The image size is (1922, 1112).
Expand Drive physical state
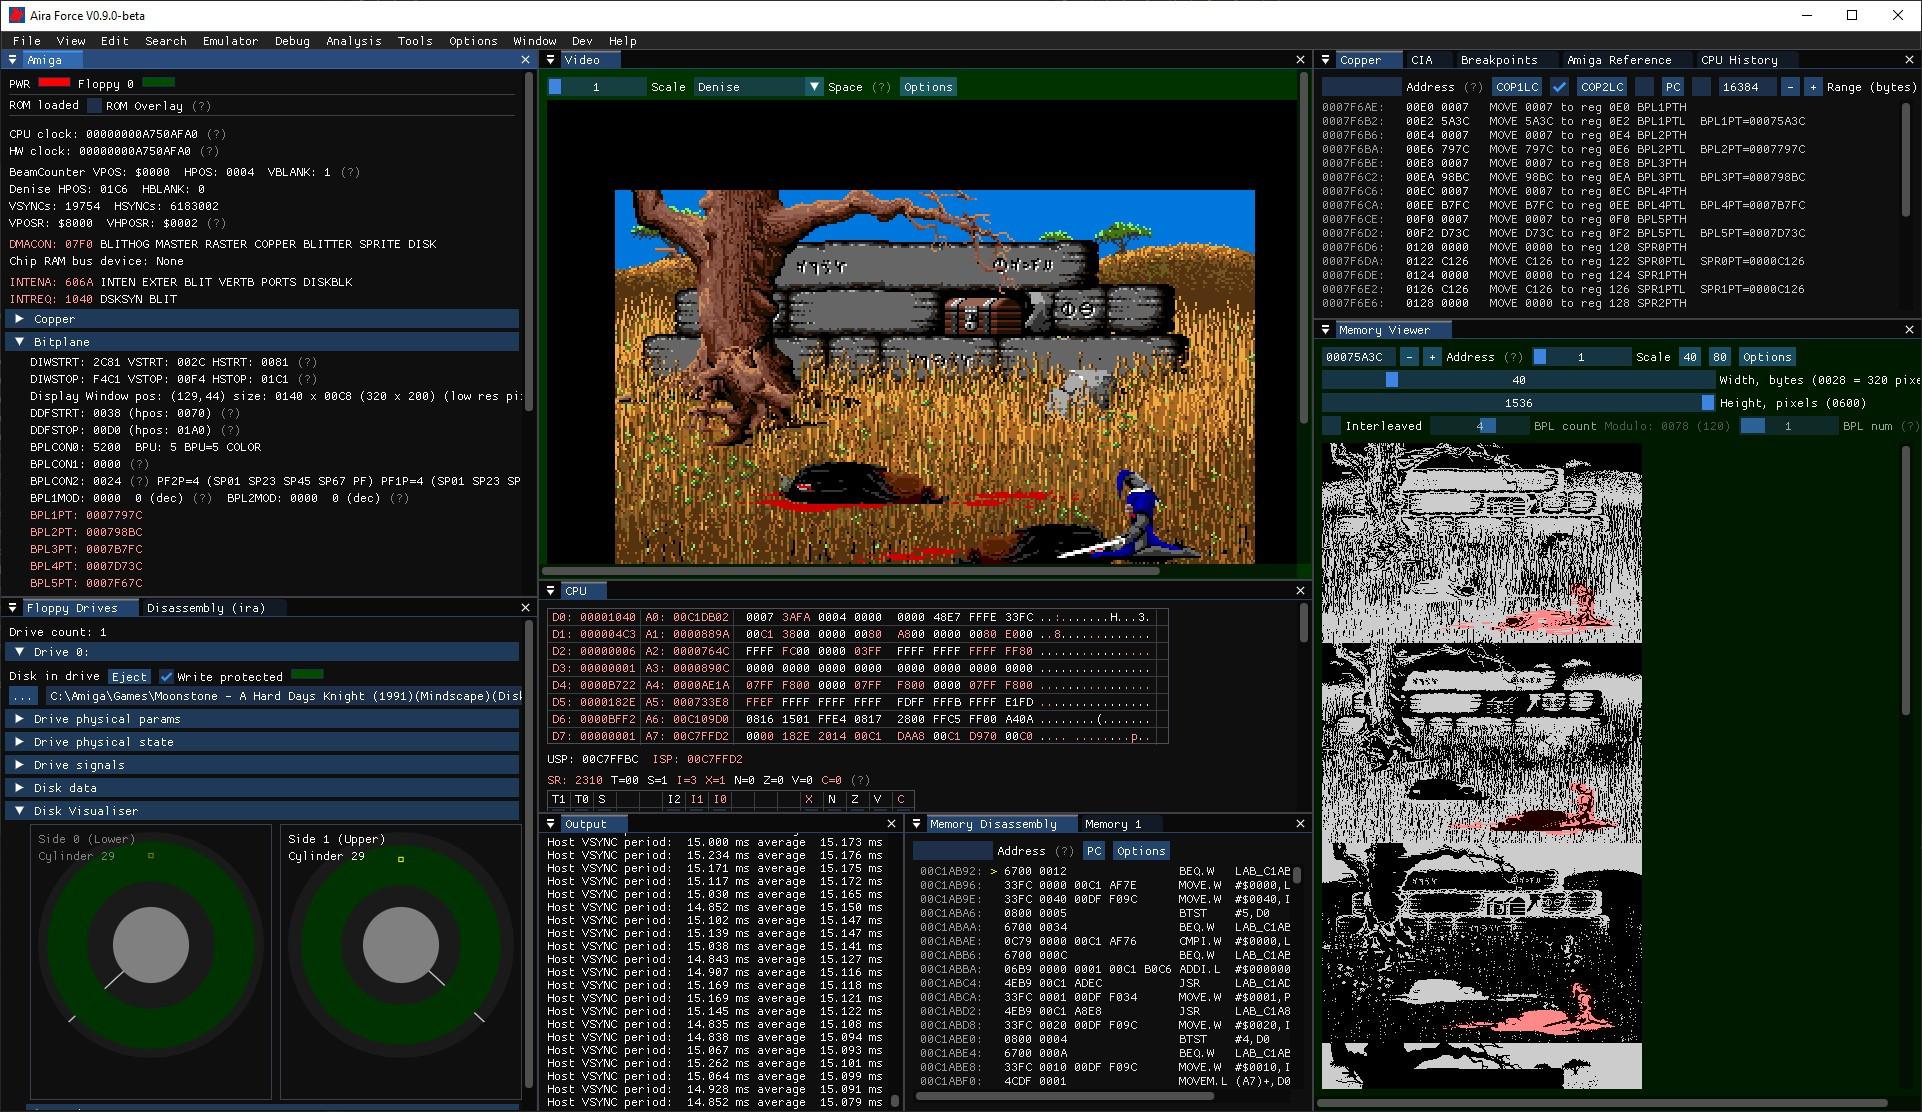click(263, 742)
